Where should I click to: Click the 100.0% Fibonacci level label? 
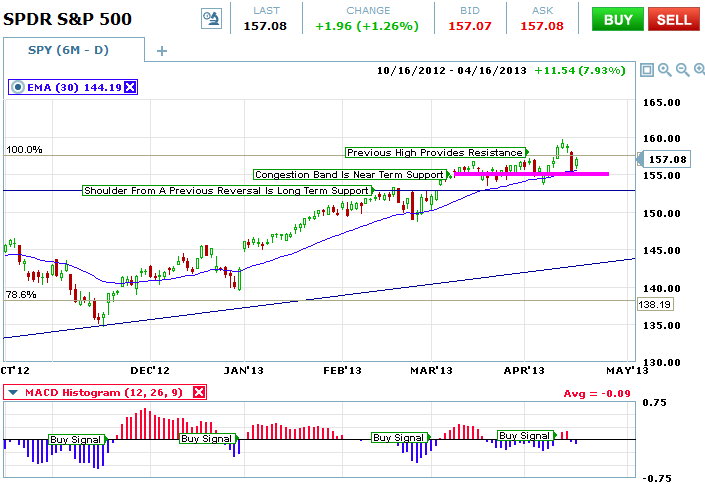pos(24,150)
